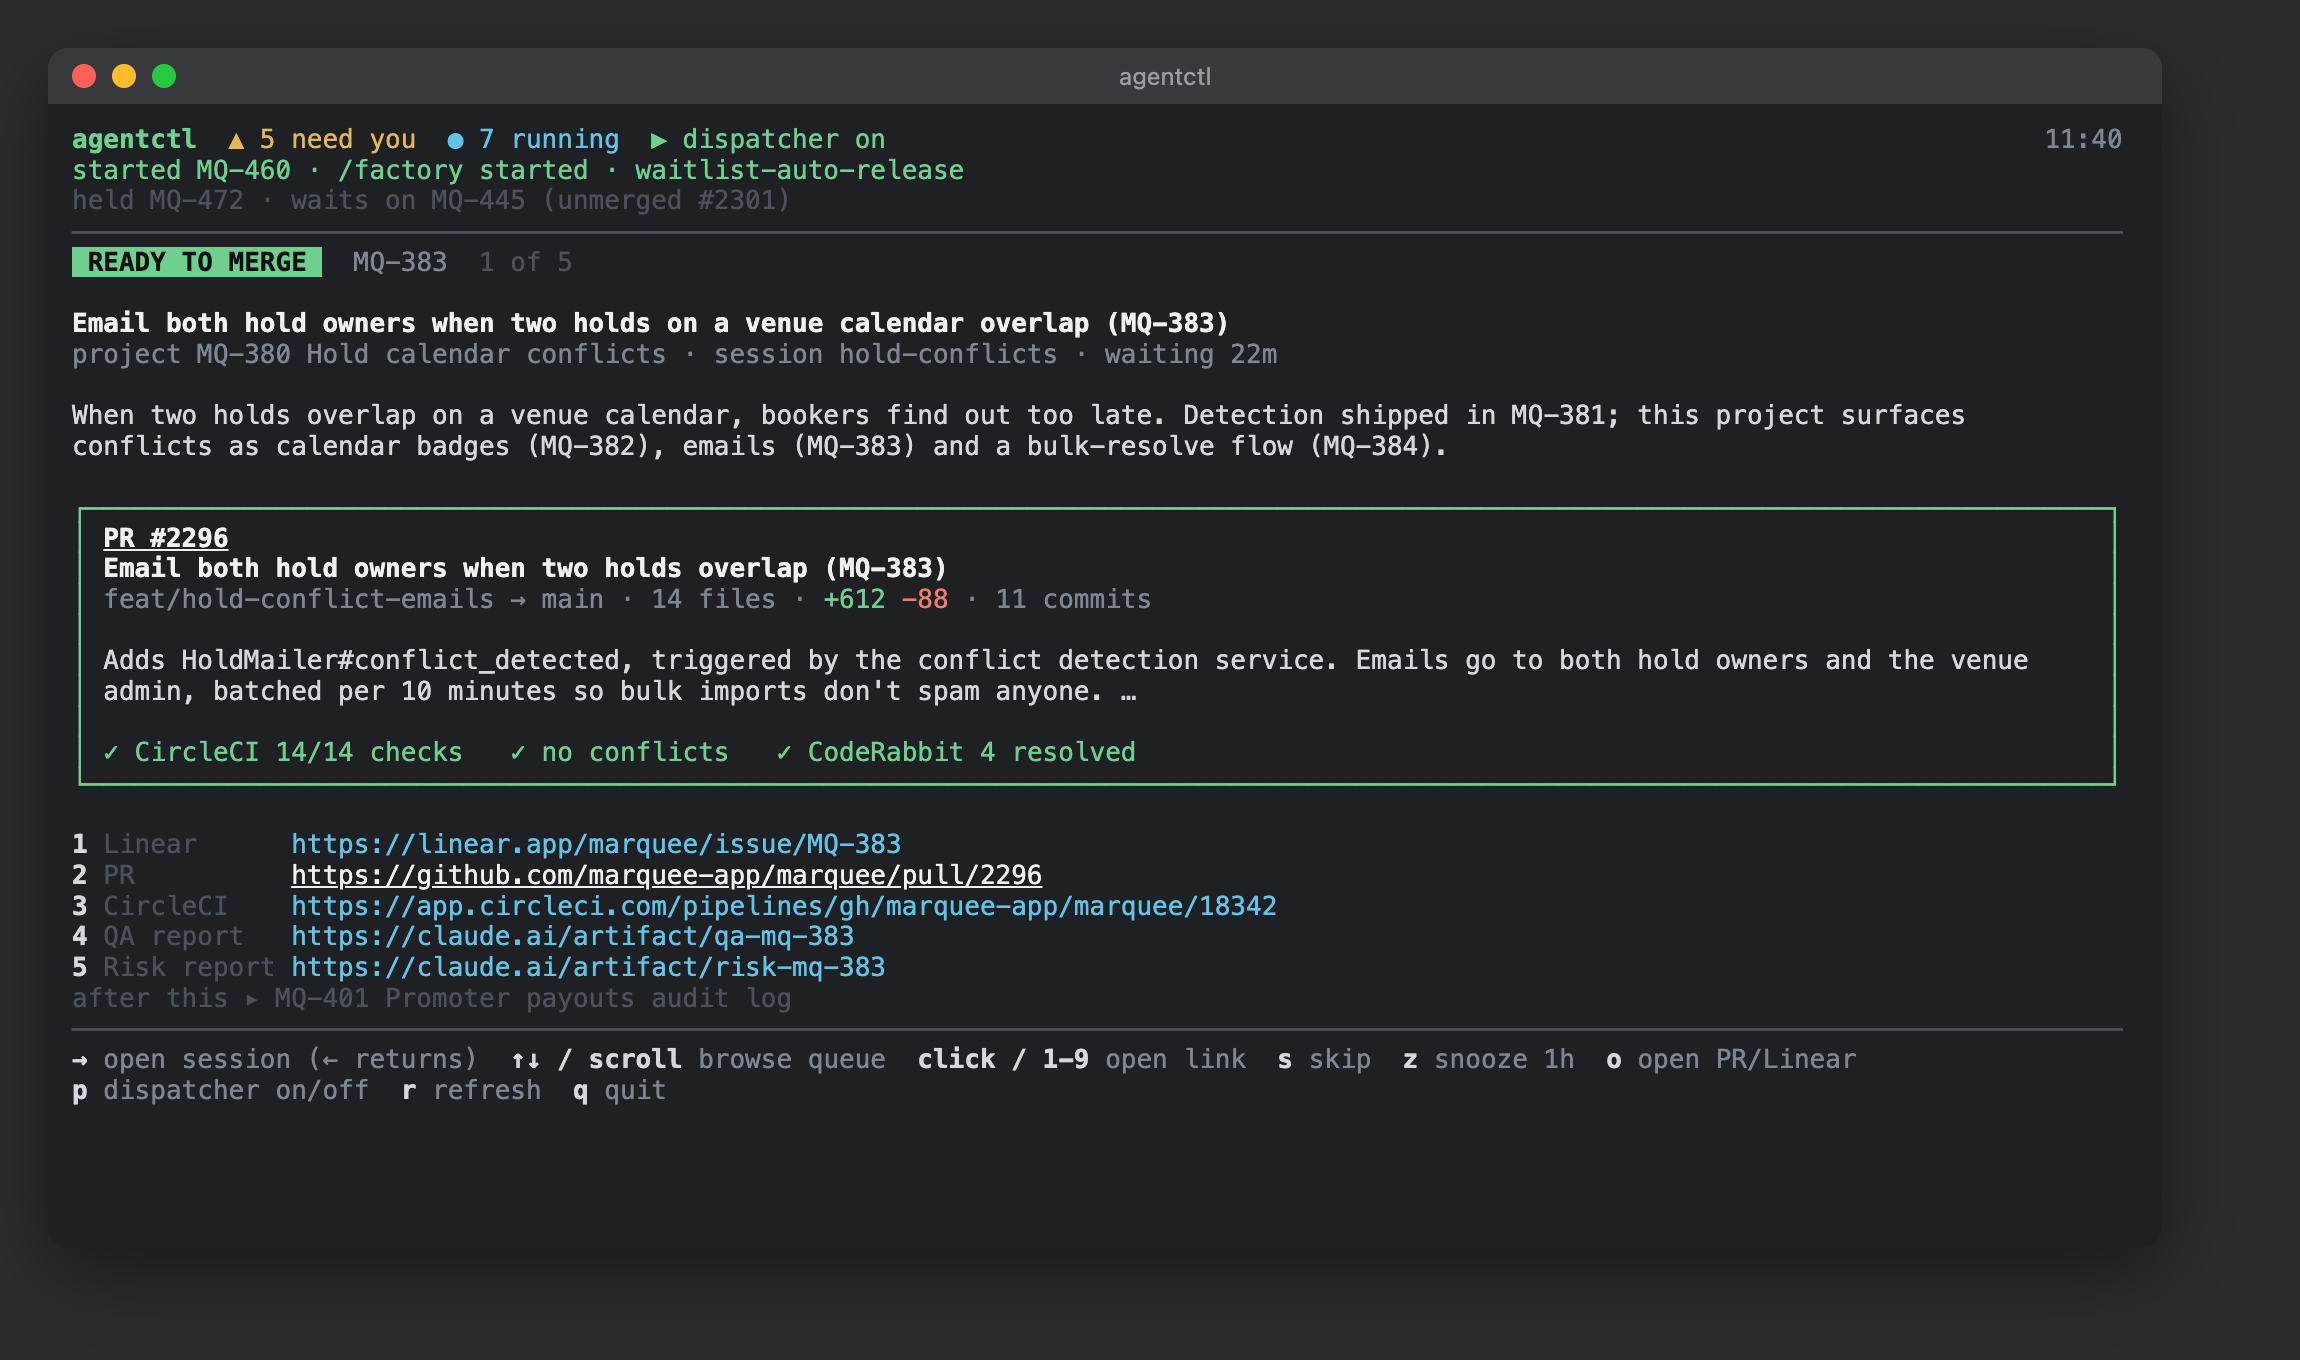Screen dimensions: 2300x1360
Task: Click 'session hold-conflicts' text
Action: [885, 354]
